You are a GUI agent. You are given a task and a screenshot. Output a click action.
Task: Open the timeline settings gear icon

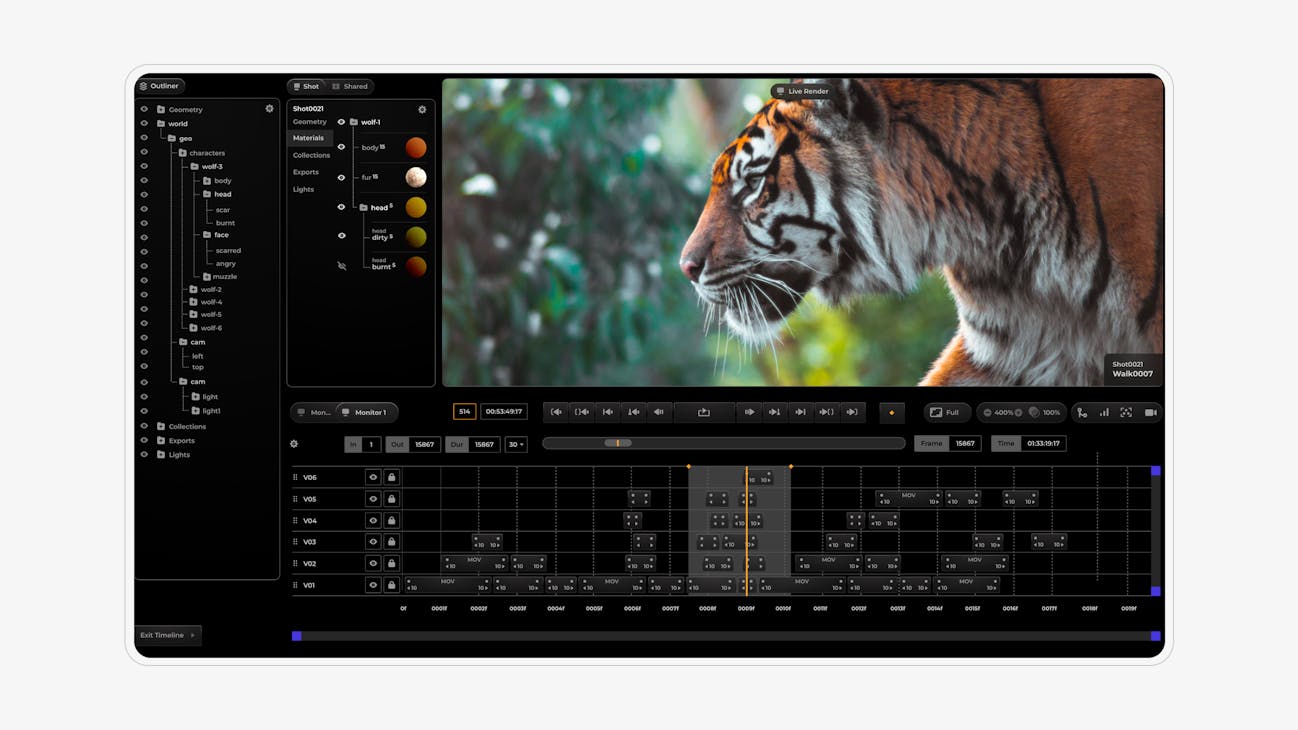[294, 444]
